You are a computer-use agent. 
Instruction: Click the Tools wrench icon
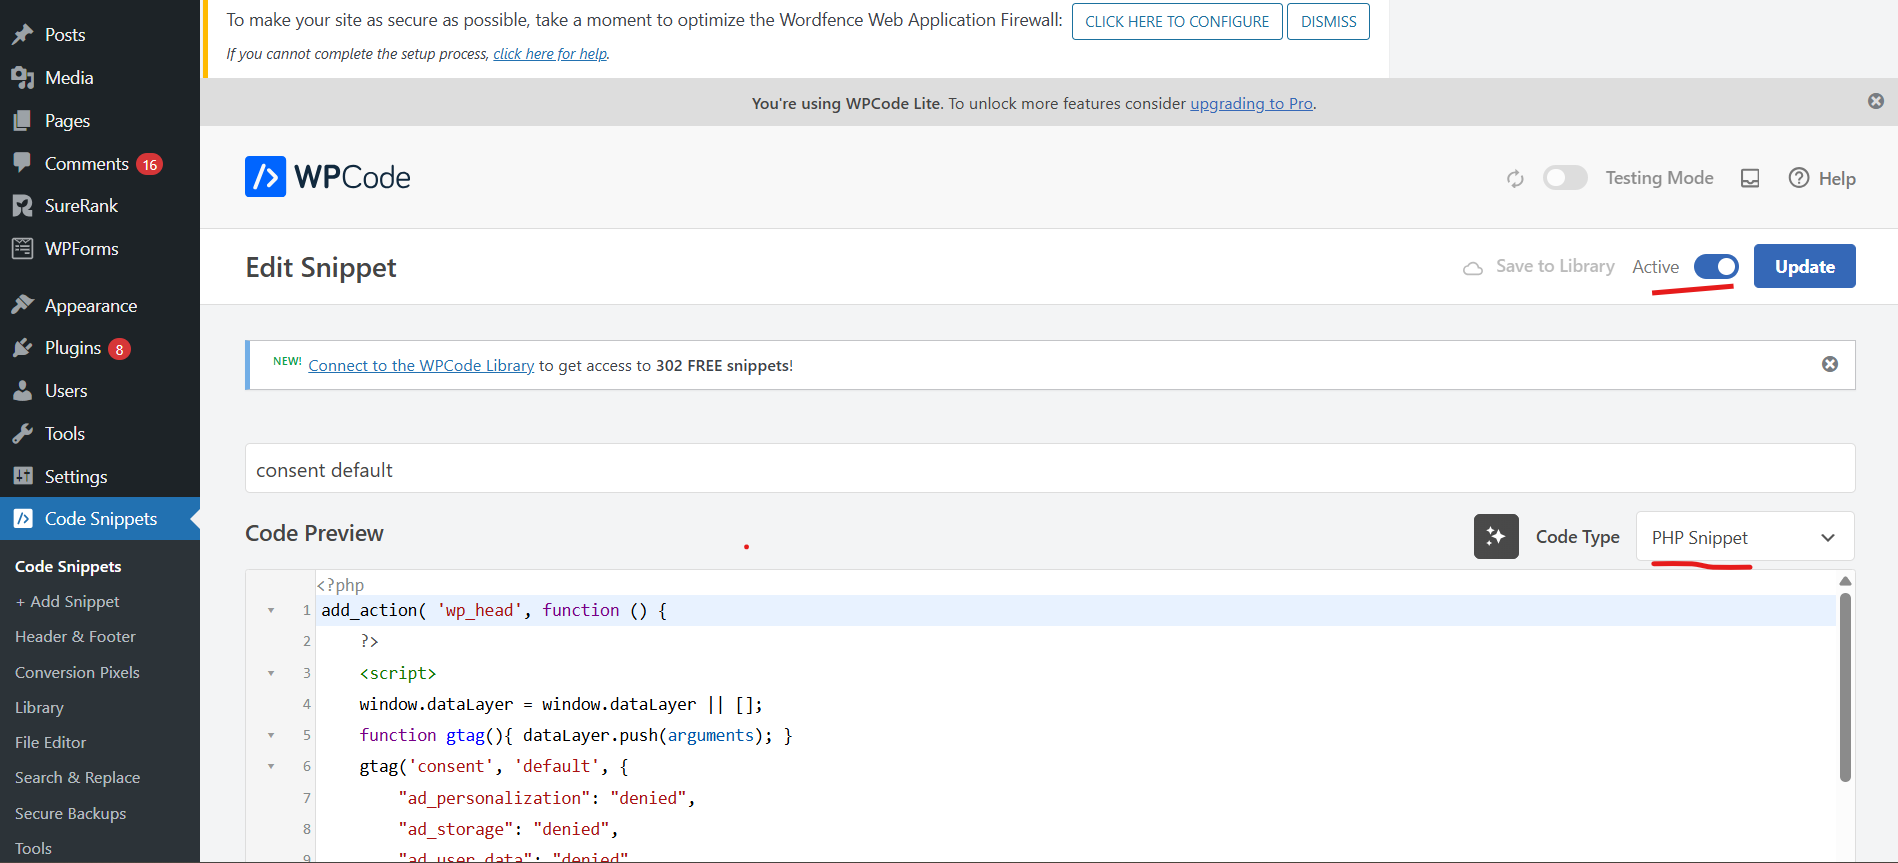[x=23, y=433]
